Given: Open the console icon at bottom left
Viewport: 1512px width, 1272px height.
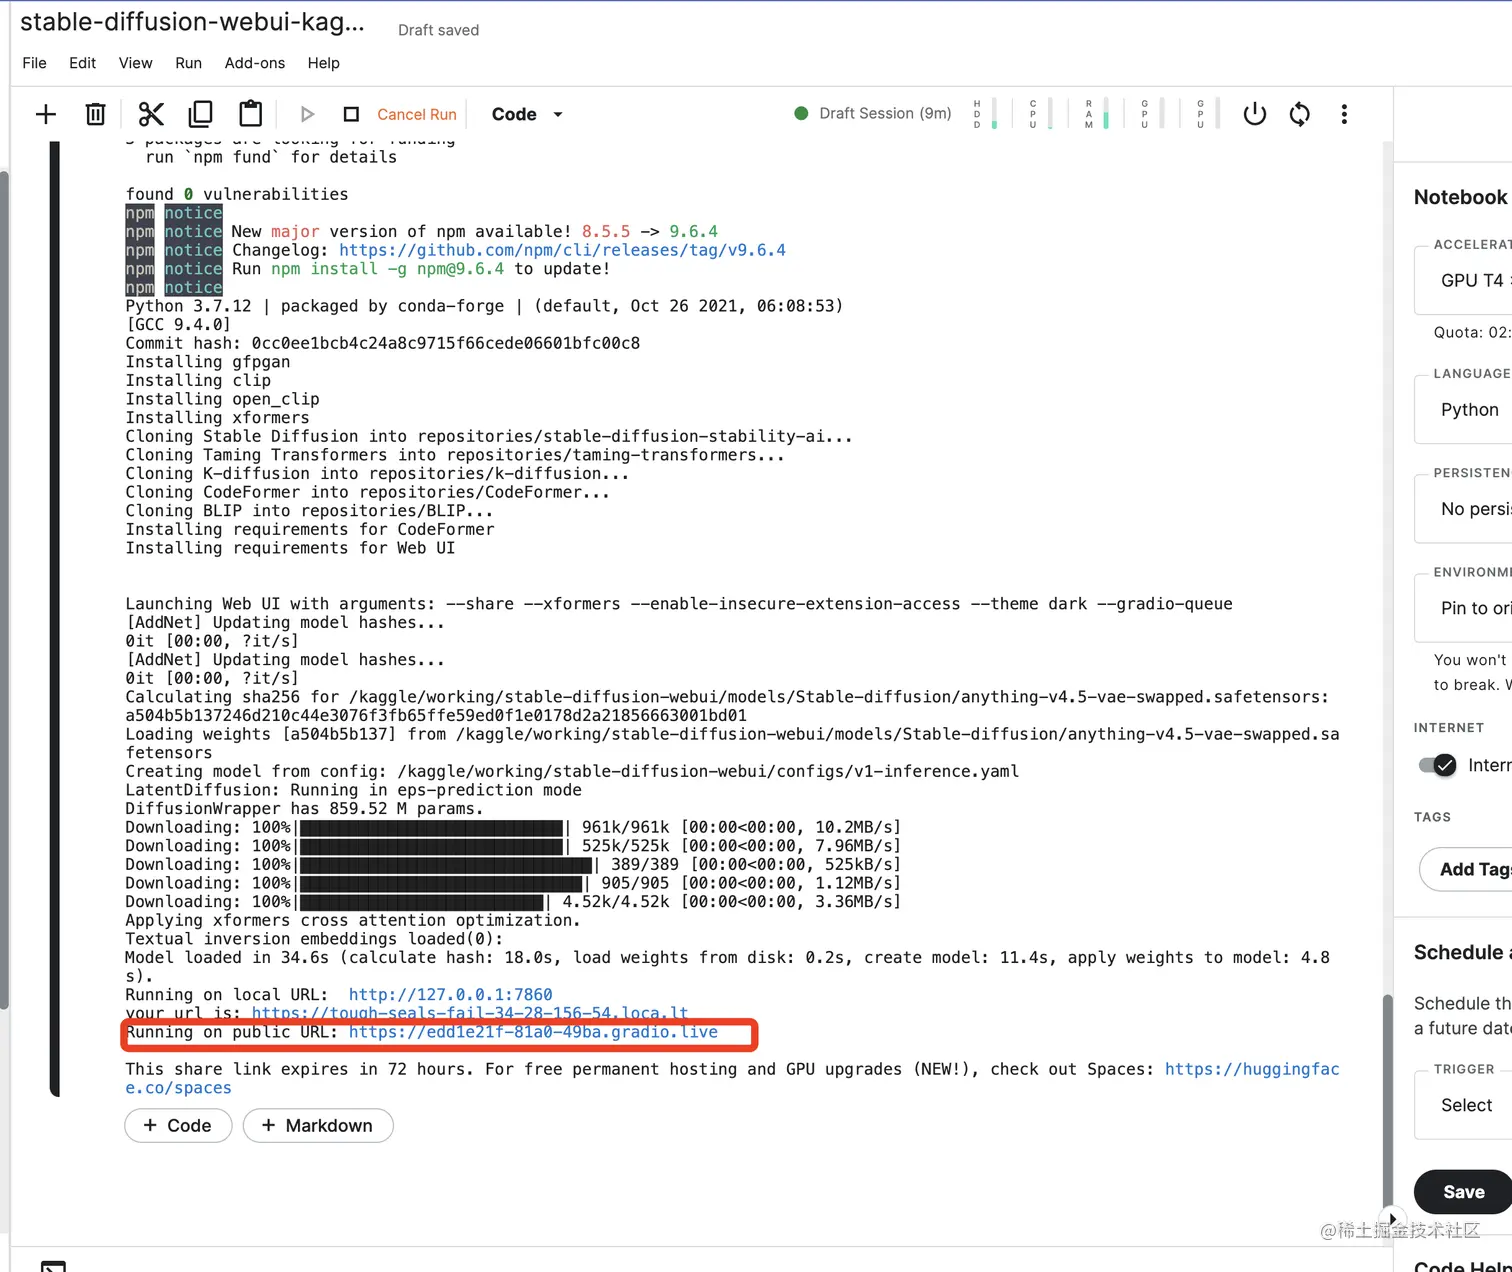Looking at the screenshot, I should click(53, 1266).
